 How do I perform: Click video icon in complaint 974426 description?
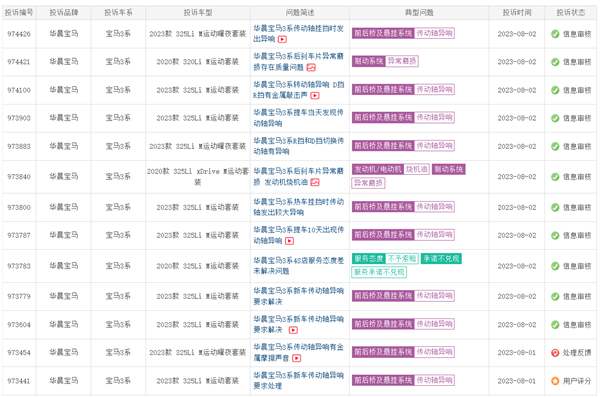(282, 39)
